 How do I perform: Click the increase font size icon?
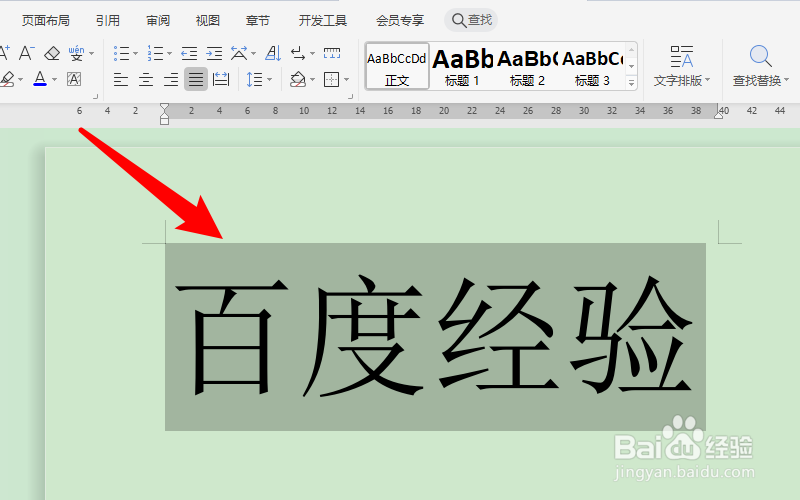pyautogui.click(x=4, y=53)
